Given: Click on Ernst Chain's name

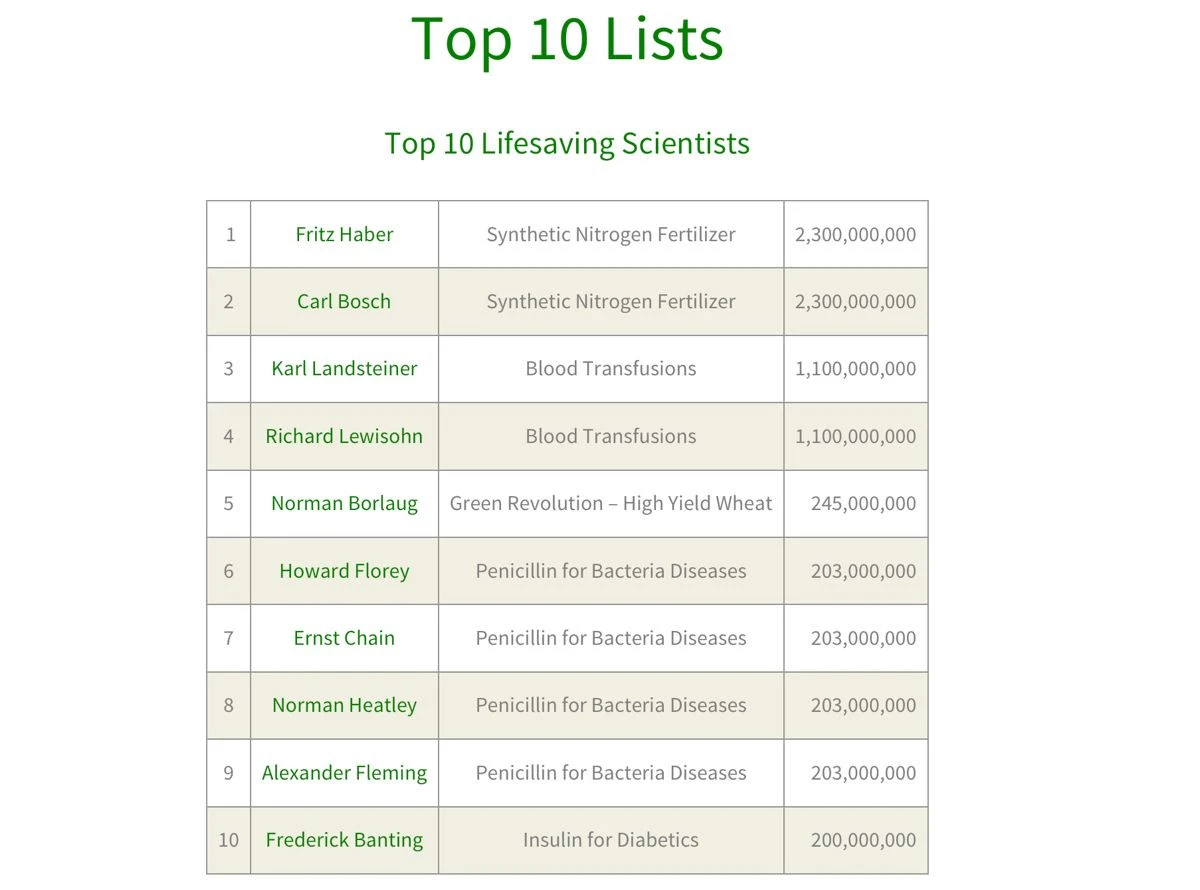Looking at the screenshot, I should pyautogui.click(x=344, y=638).
